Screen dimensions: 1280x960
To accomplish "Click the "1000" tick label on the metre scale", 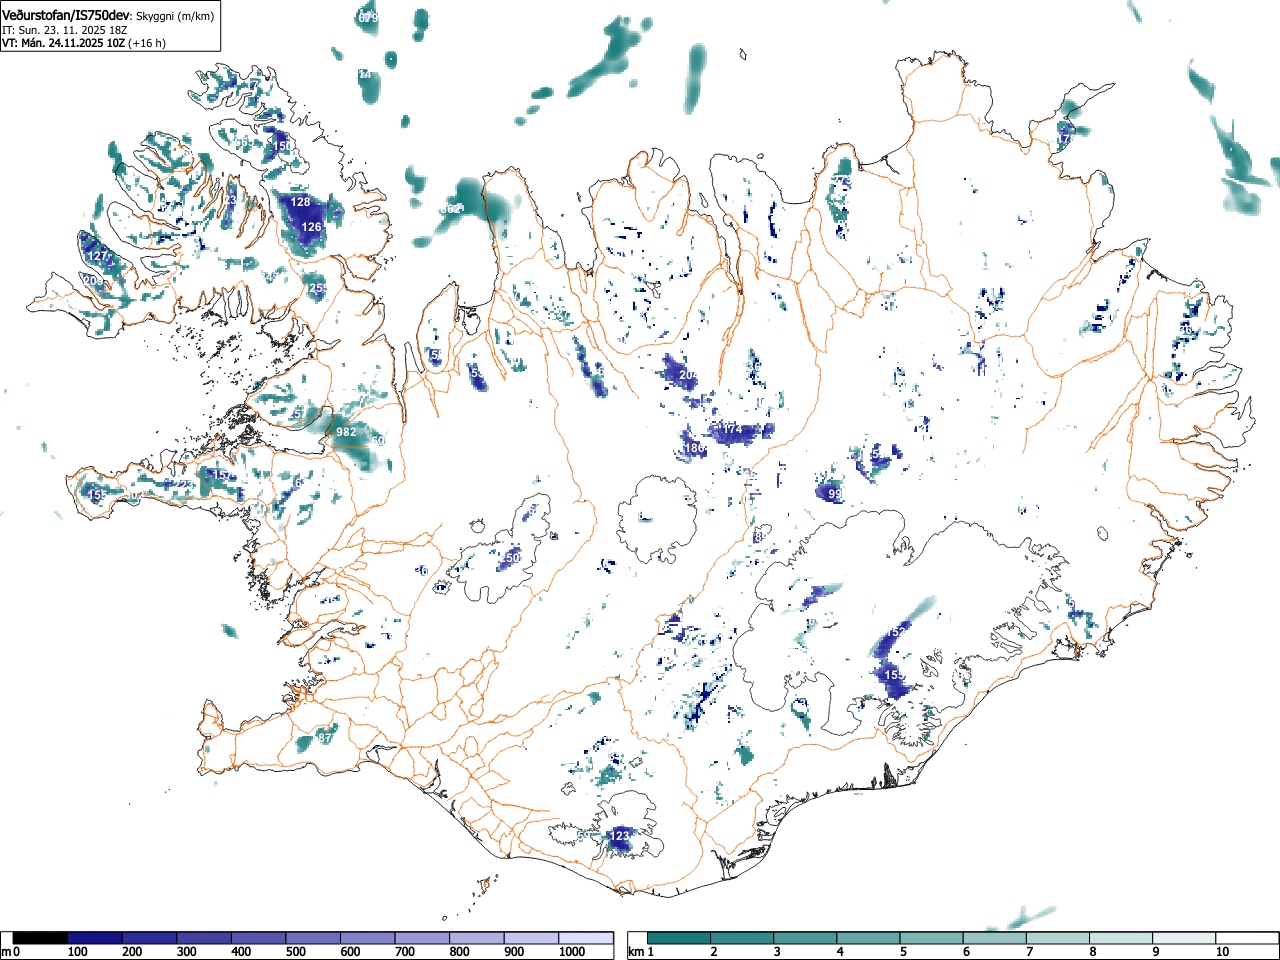I will (572, 952).
